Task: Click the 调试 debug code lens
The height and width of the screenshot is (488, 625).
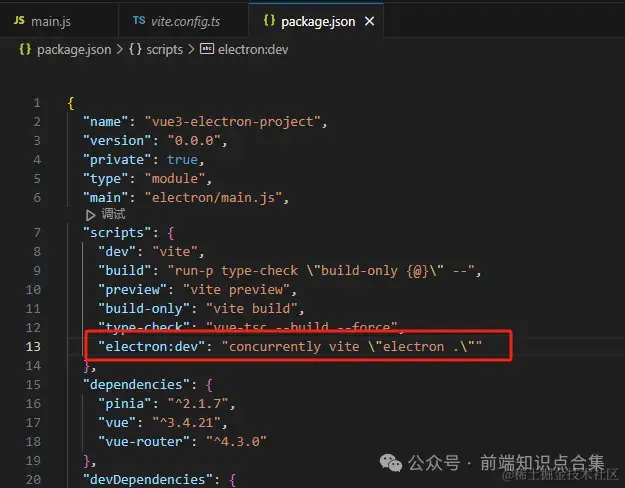Action: coord(113,214)
